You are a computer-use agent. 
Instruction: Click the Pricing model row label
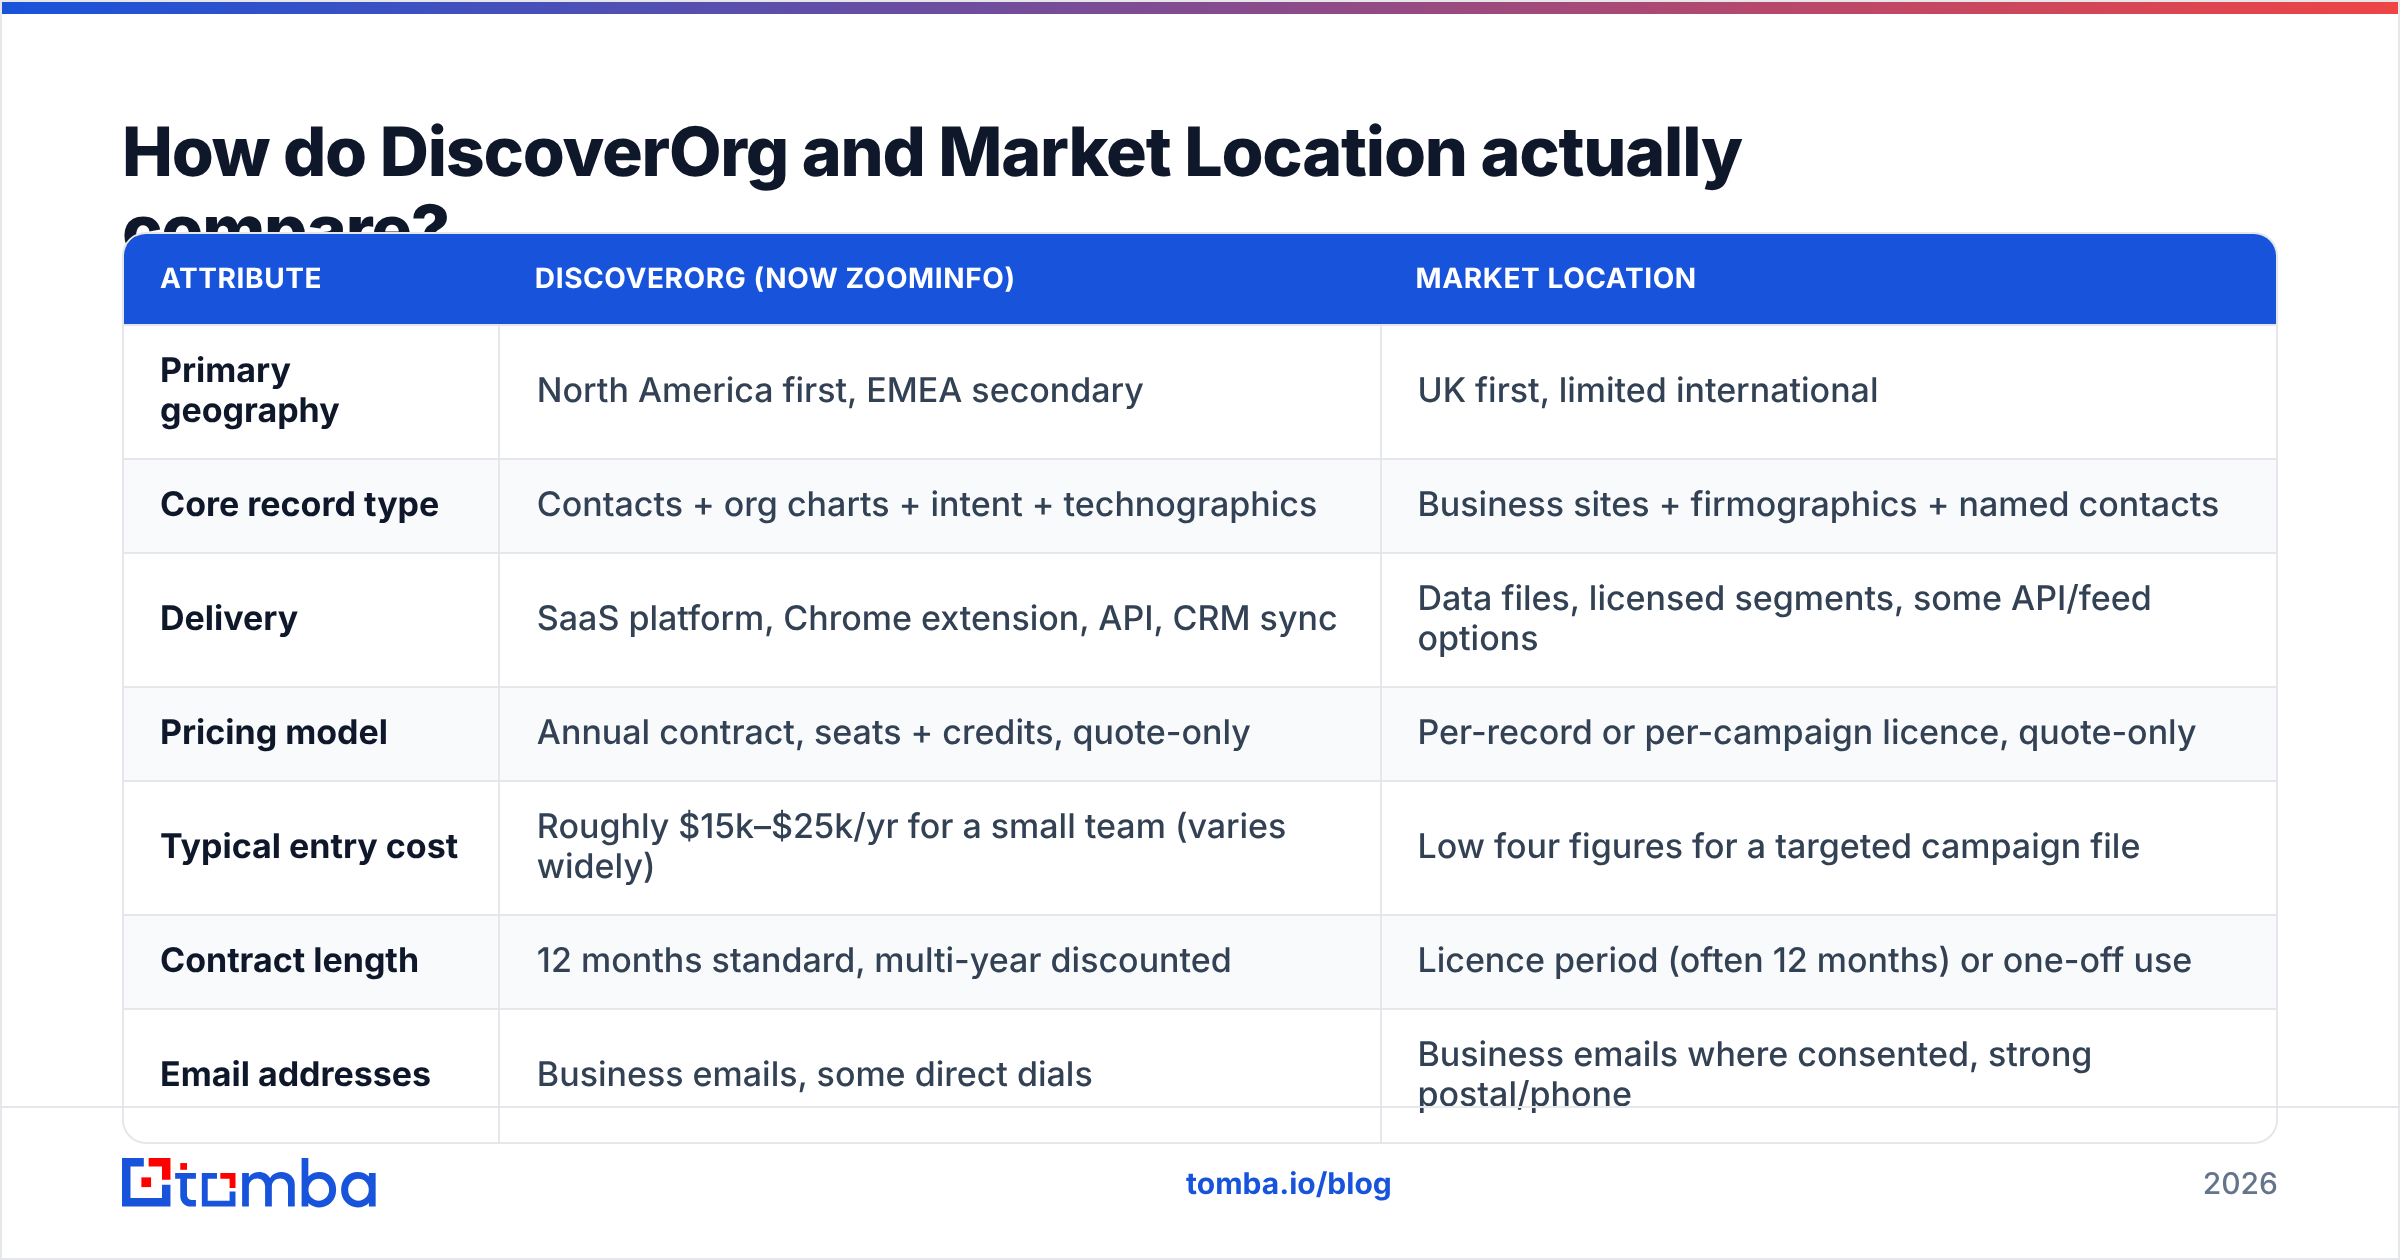pos(274,733)
